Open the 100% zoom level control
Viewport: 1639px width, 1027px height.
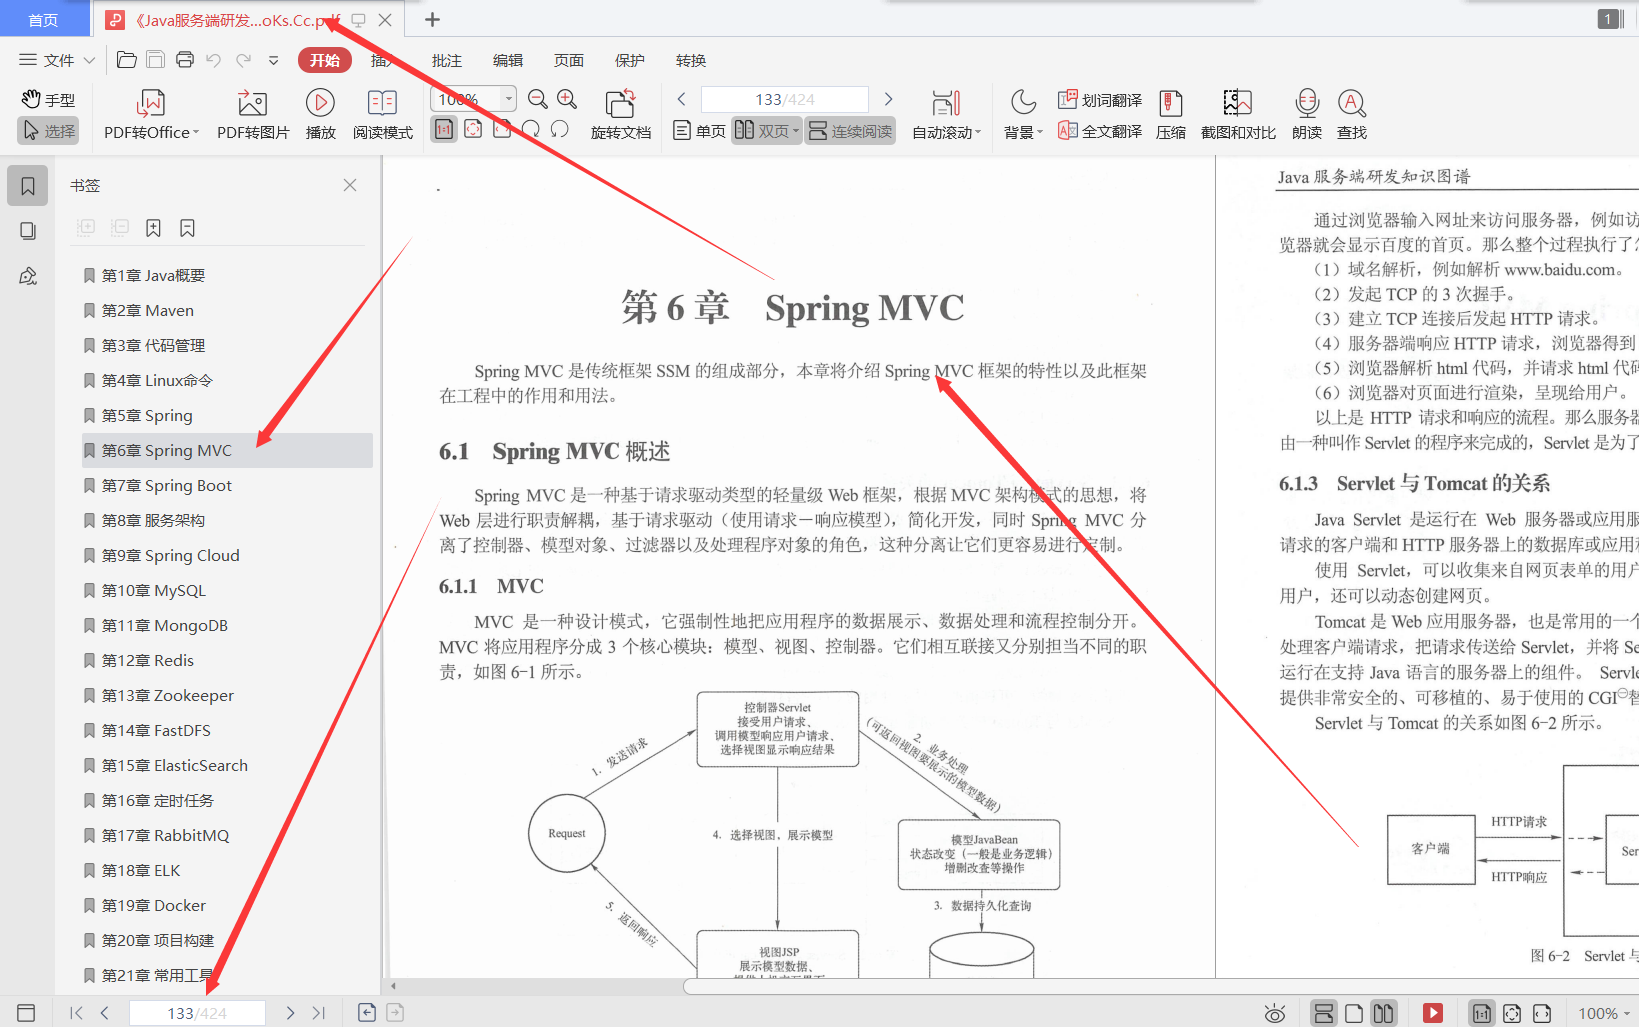pyautogui.click(x=471, y=99)
